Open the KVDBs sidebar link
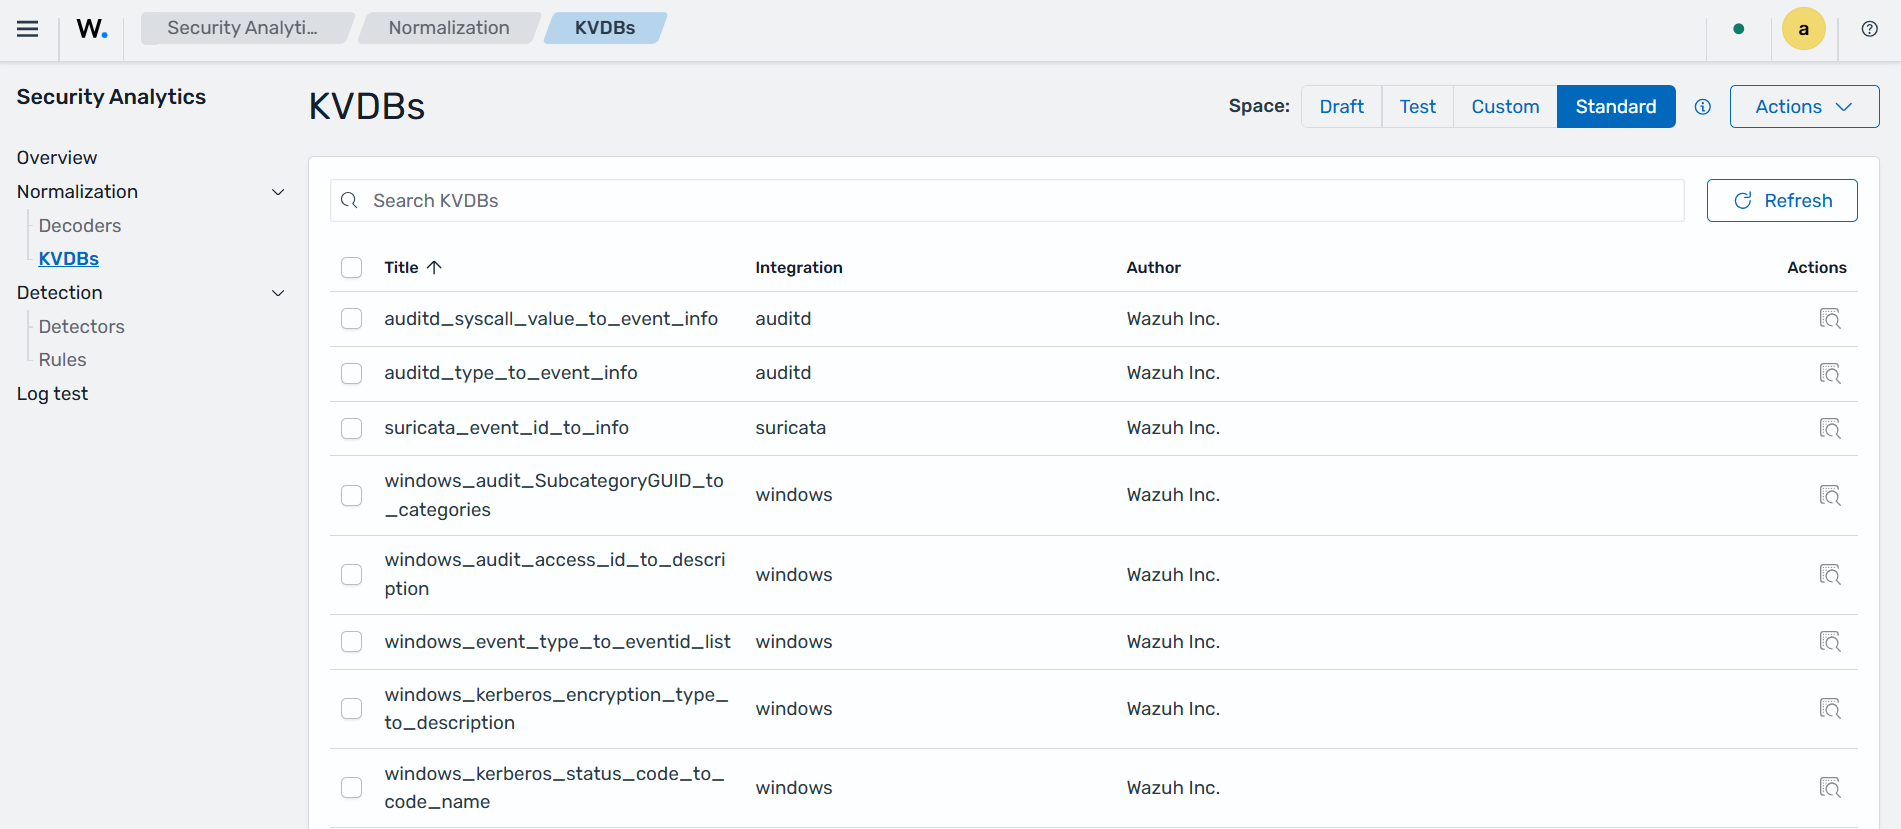 tap(69, 259)
